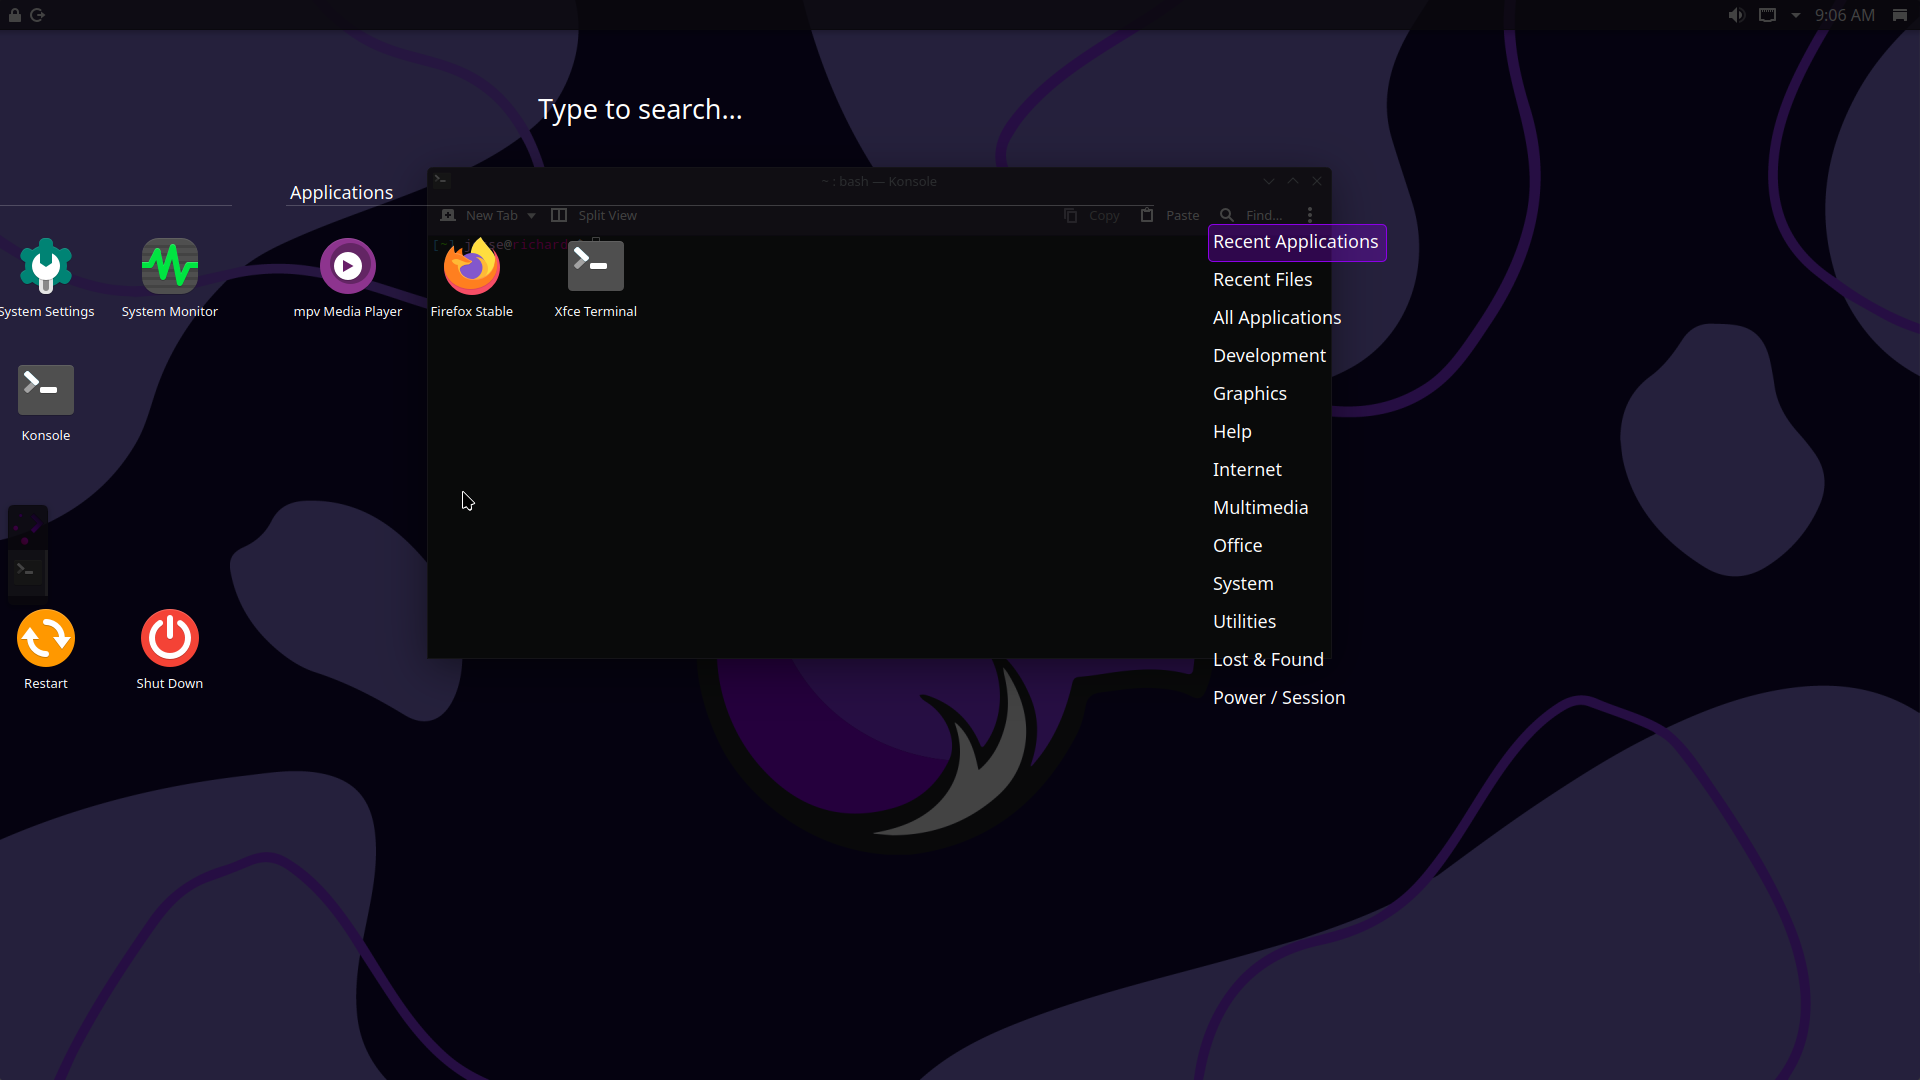The height and width of the screenshot is (1080, 1920).
Task: Click the Xfce Terminal label text
Action: tap(596, 312)
